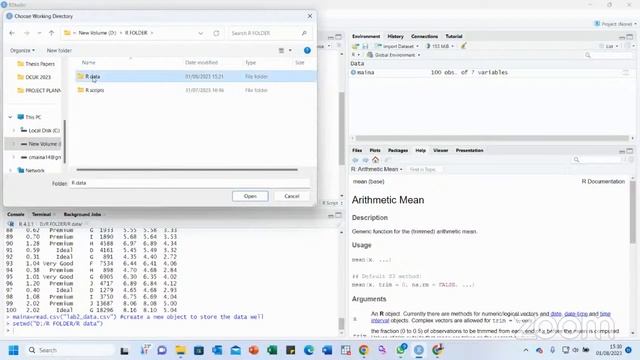Sort by the Date modified column

tap(201, 62)
